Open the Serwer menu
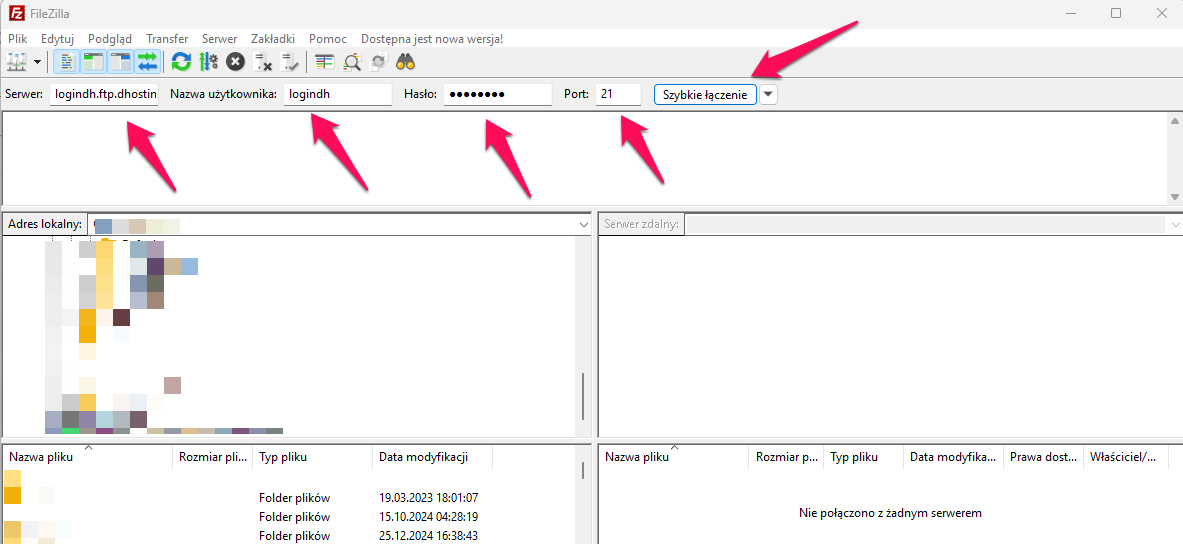This screenshot has height=544, width=1183. (220, 38)
